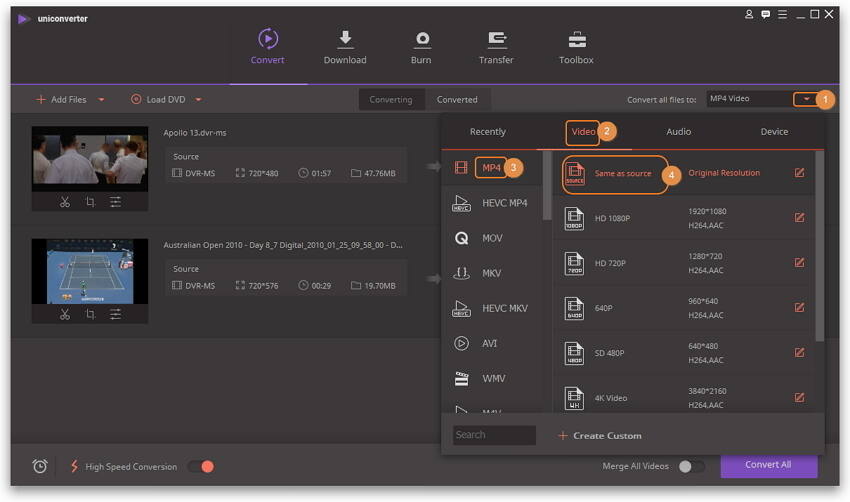Choose MP4 format in the list
850x502 pixels.
(x=492, y=168)
